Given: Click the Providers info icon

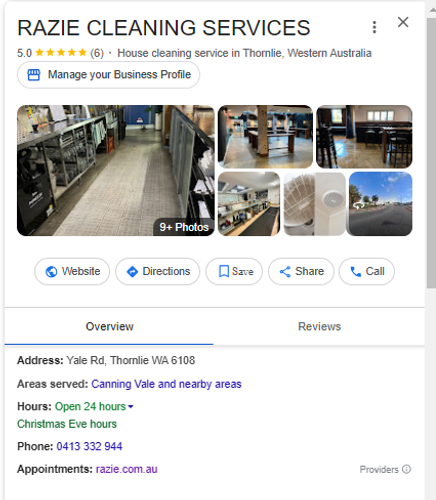Looking at the screenshot, I should (x=406, y=469).
